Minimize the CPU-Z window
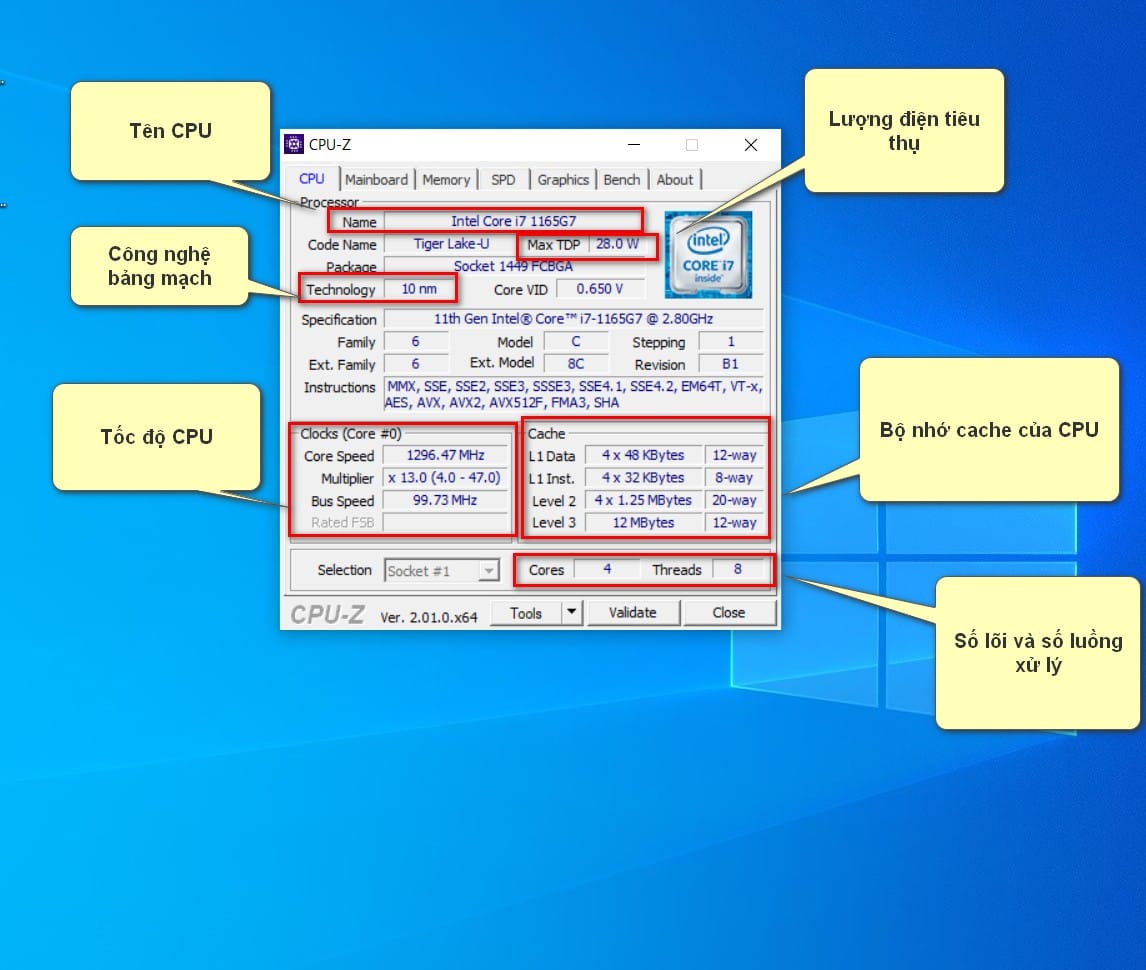This screenshot has width=1146, height=970. click(x=634, y=145)
